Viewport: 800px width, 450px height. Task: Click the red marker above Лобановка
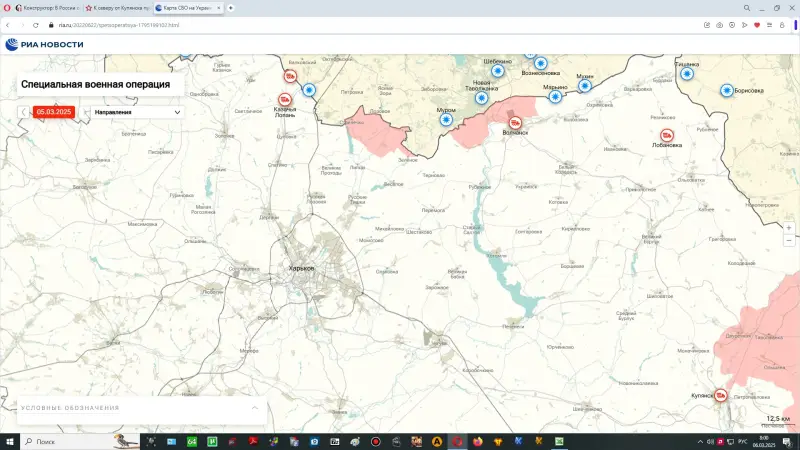click(x=667, y=135)
